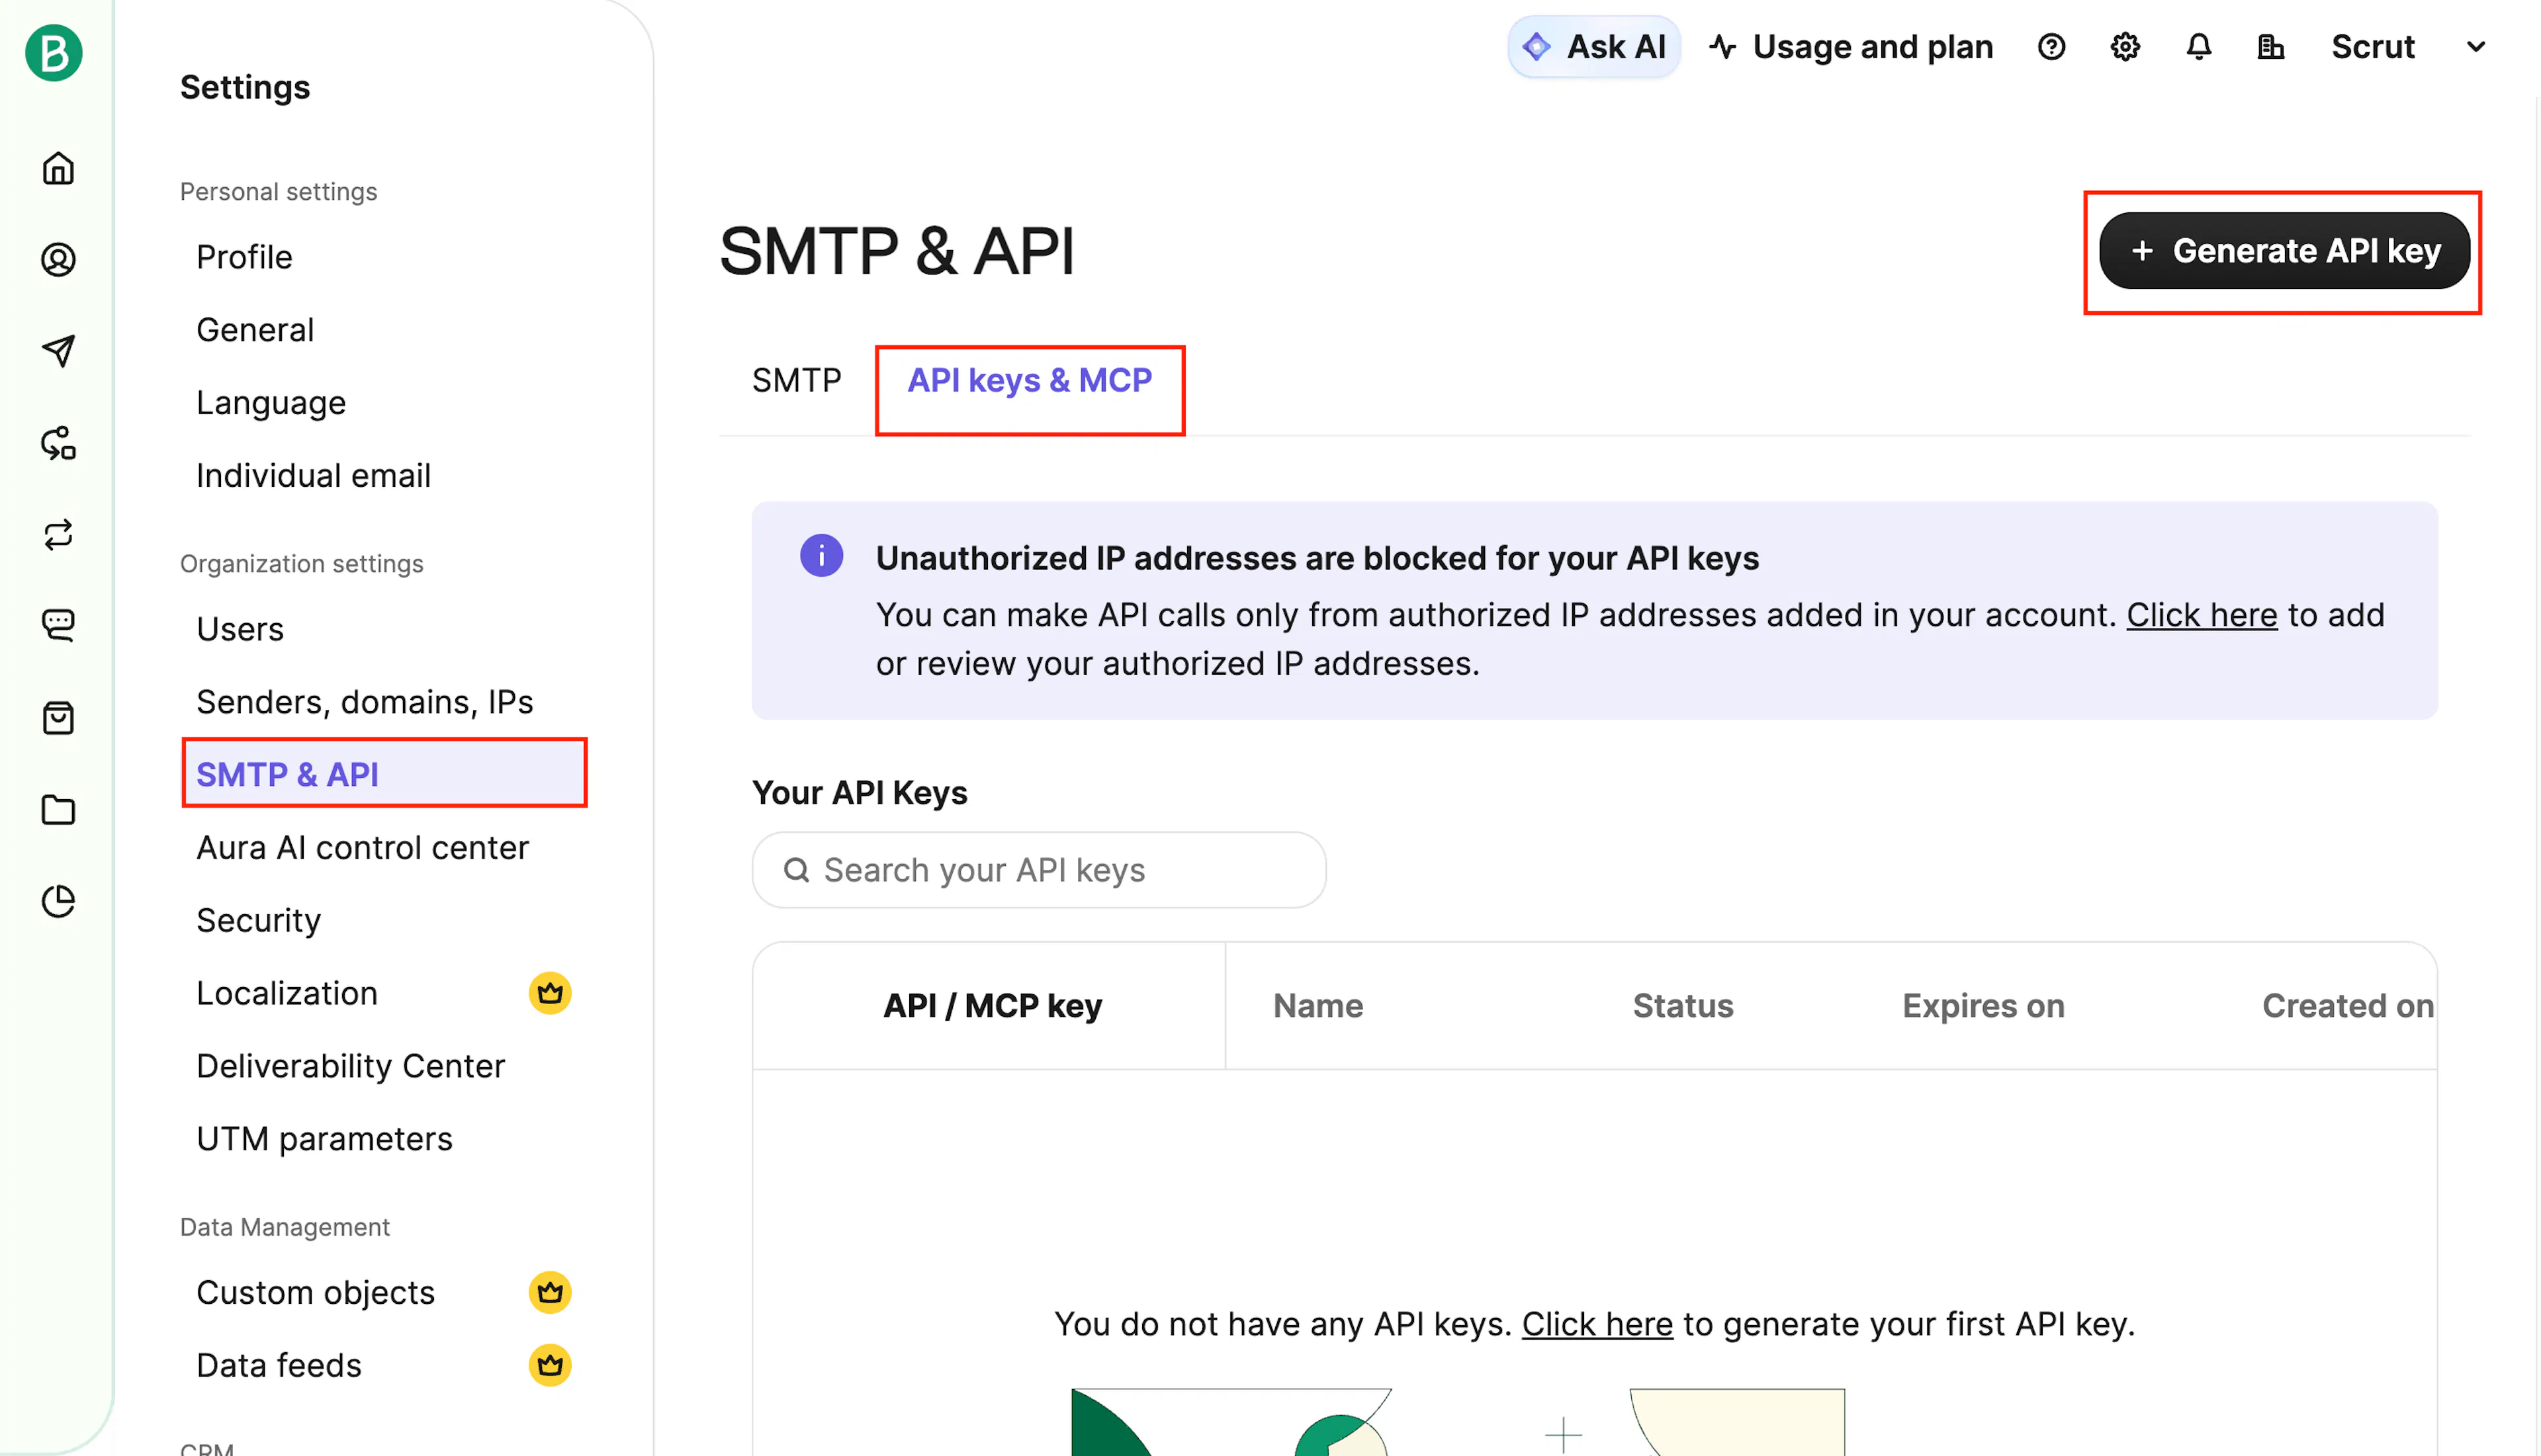Open the Campaigns paper plane icon
2541x1456 pixels.
pos(58,351)
